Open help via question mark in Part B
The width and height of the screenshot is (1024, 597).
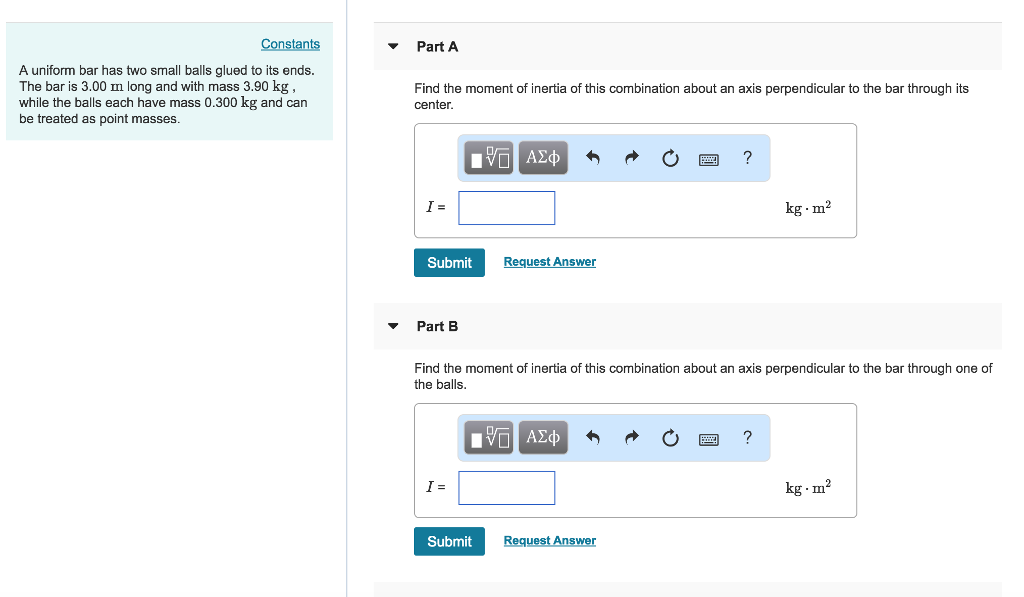click(746, 437)
